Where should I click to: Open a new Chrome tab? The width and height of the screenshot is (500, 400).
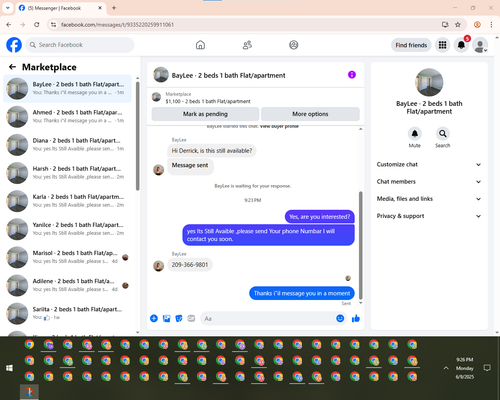pyautogui.click(x=114, y=8)
